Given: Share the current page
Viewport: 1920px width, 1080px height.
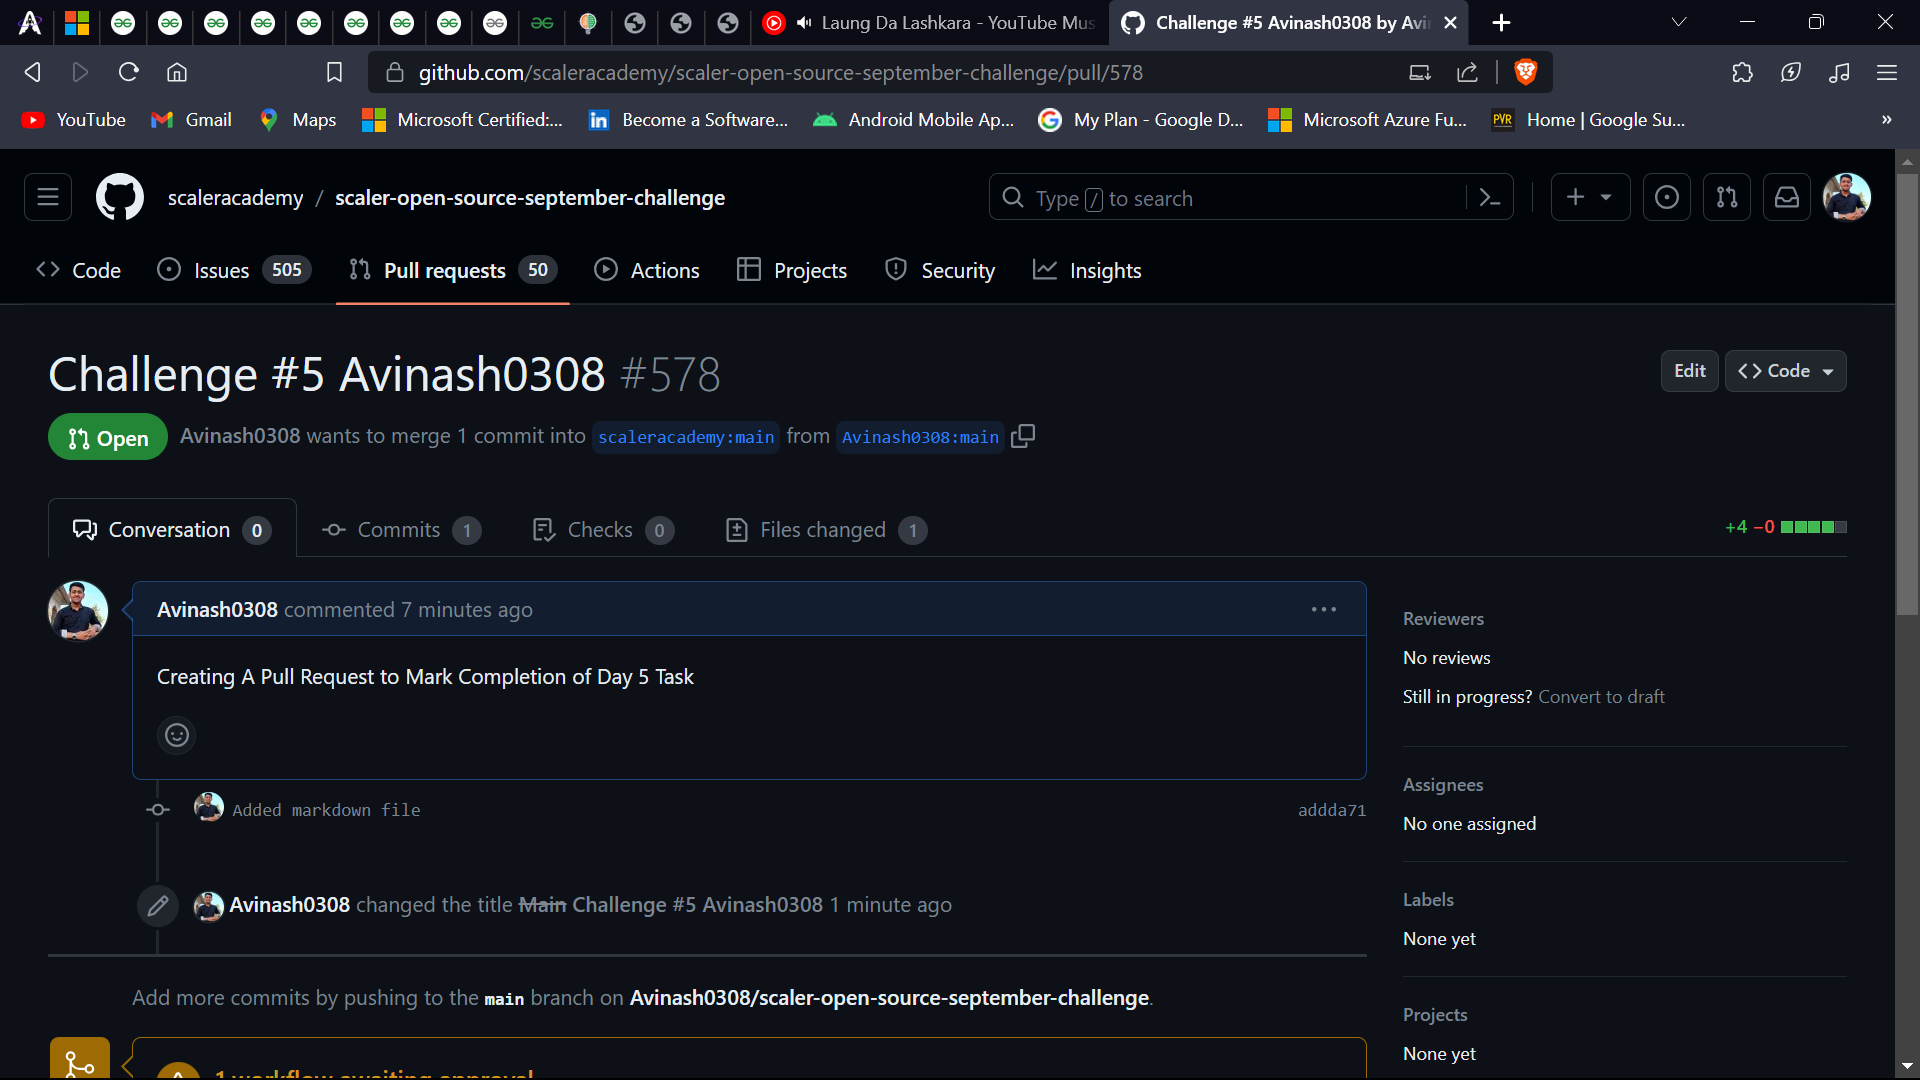Looking at the screenshot, I should 1467,72.
